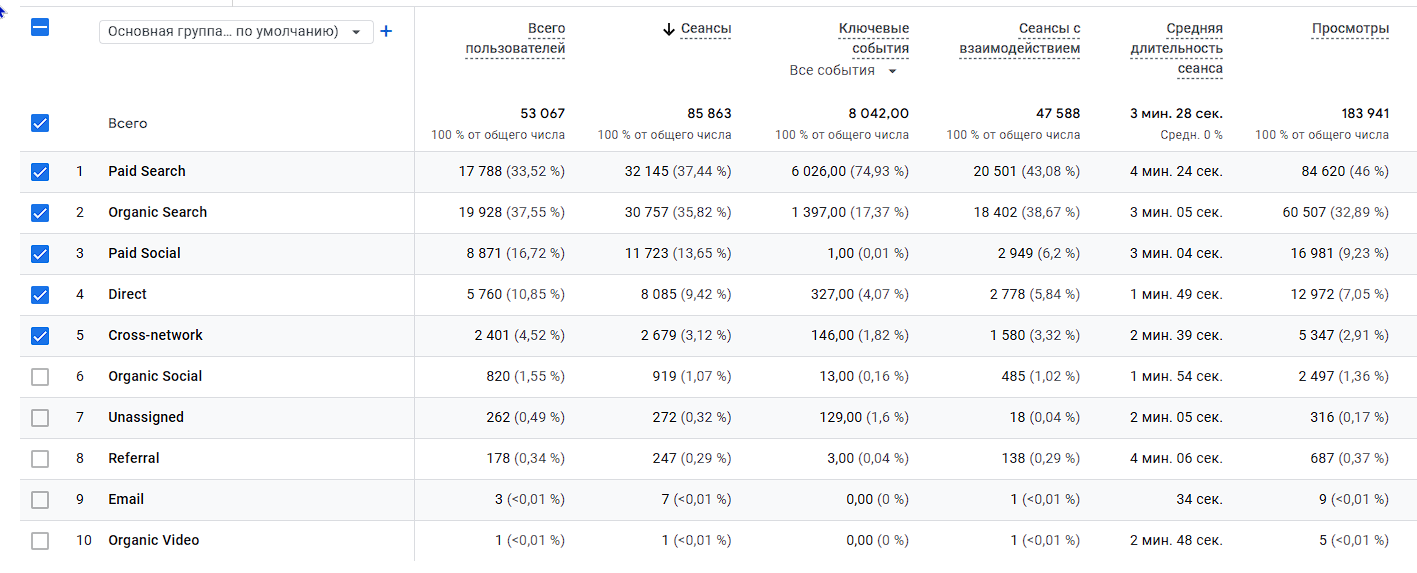Select the Unassigned row checkbox
The width and height of the screenshot is (1417, 573).
coord(40,418)
